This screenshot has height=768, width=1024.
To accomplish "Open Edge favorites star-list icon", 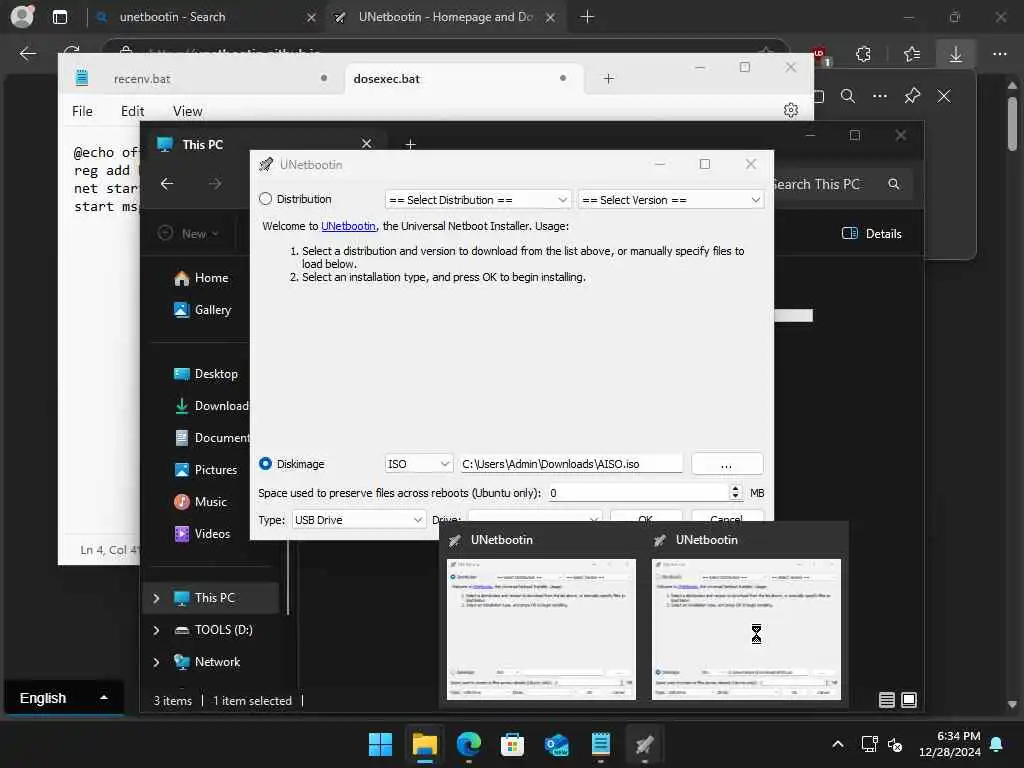I will coord(912,54).
